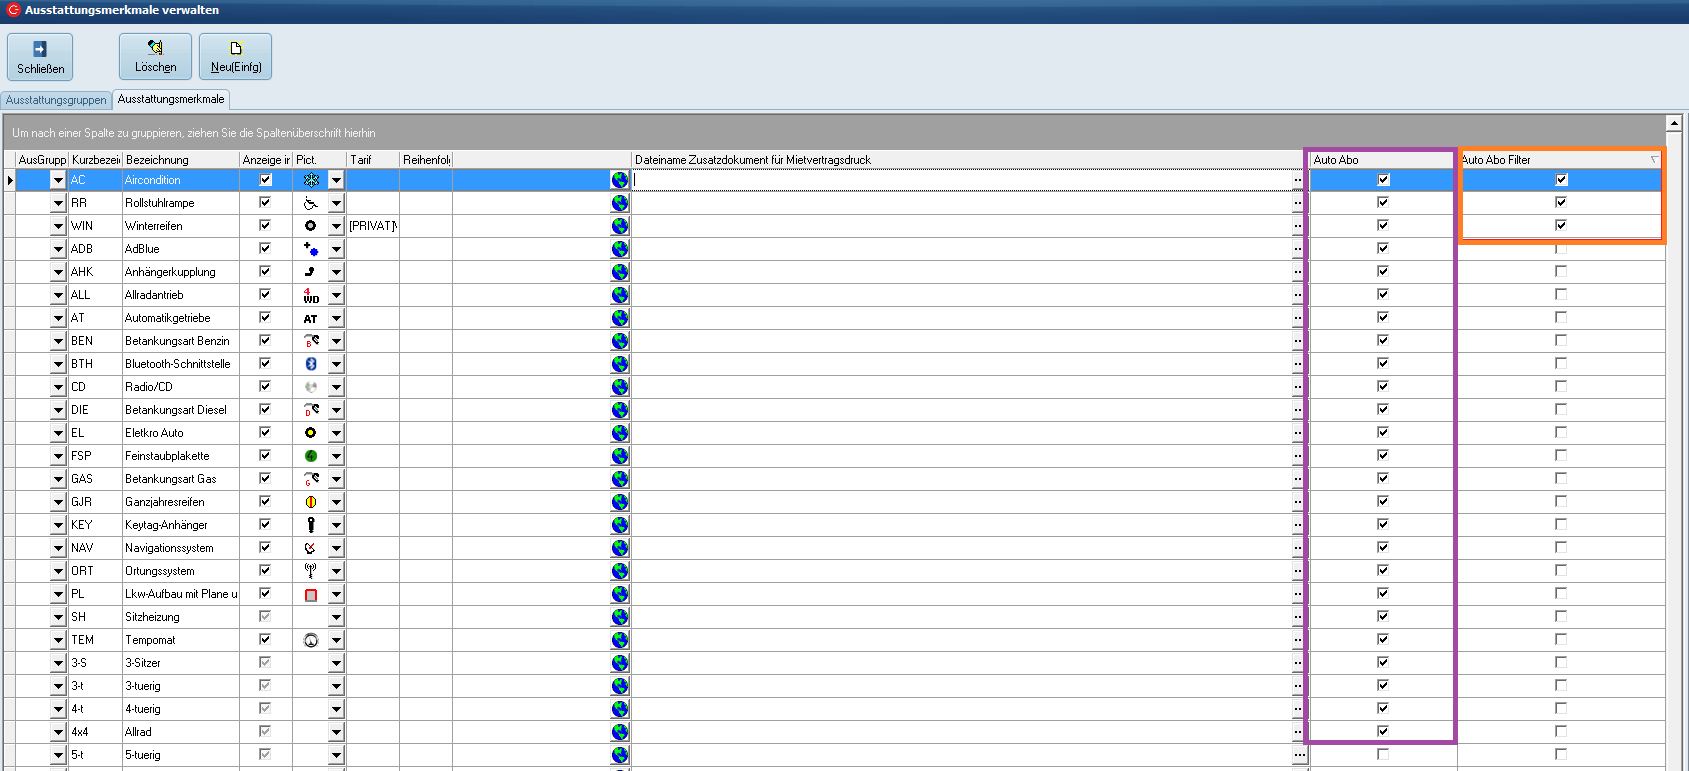1689x771 pixels.
Task: Click the wheelchair pictogram for Rollstuhlrampe
Action: click(311, 203)
